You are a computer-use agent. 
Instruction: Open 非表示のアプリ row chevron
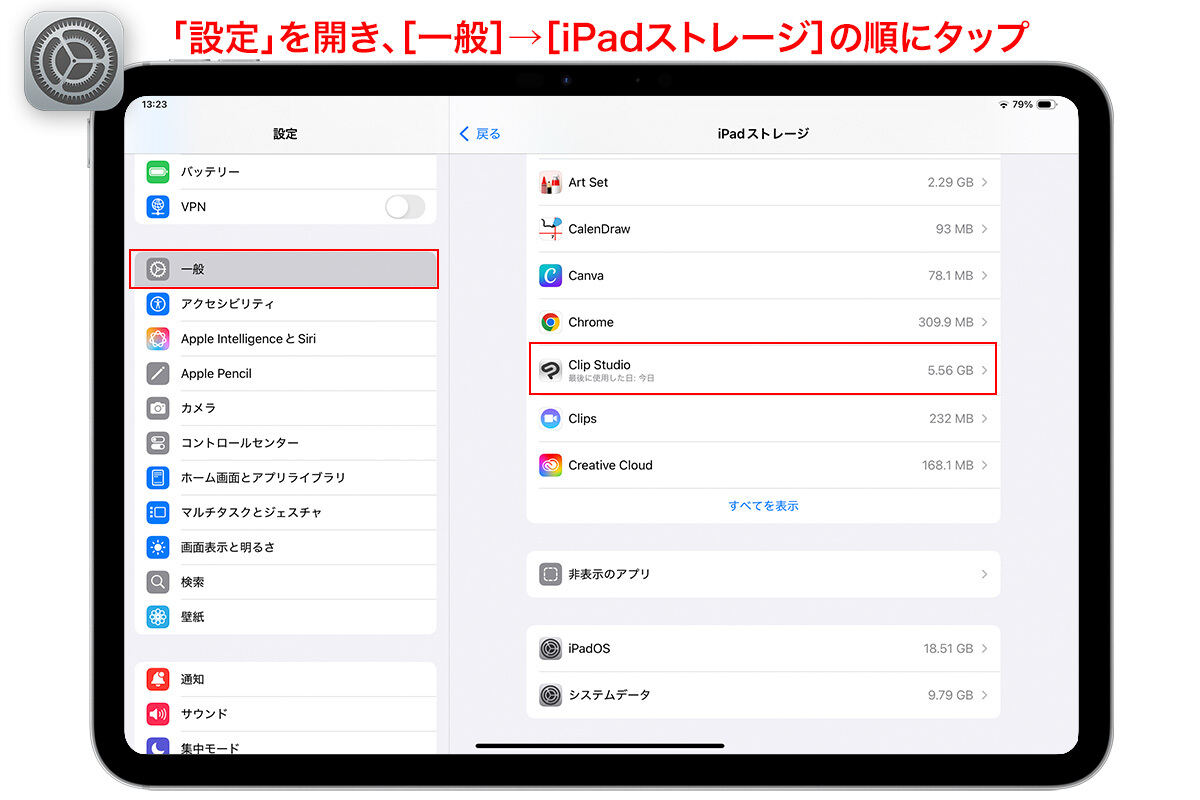[985, 574]
